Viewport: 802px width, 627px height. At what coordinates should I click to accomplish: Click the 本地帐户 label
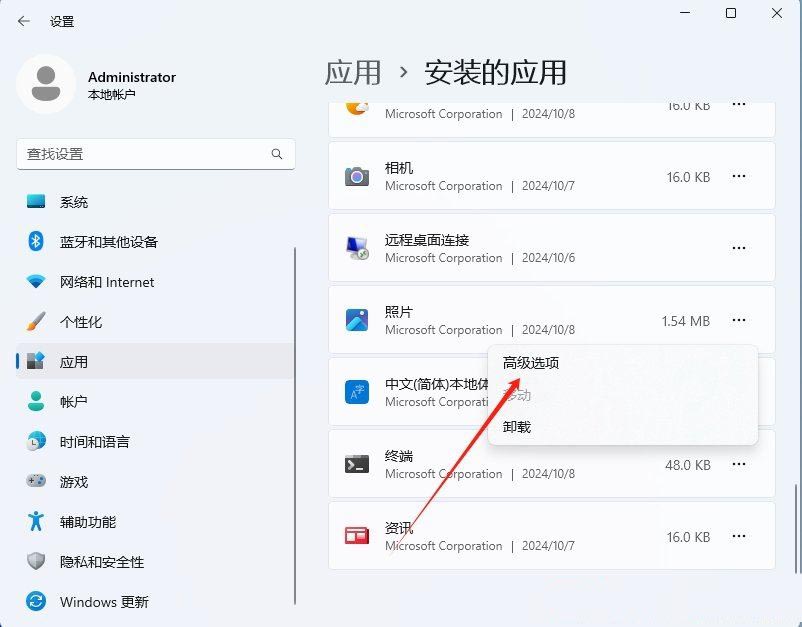(112, 95)
